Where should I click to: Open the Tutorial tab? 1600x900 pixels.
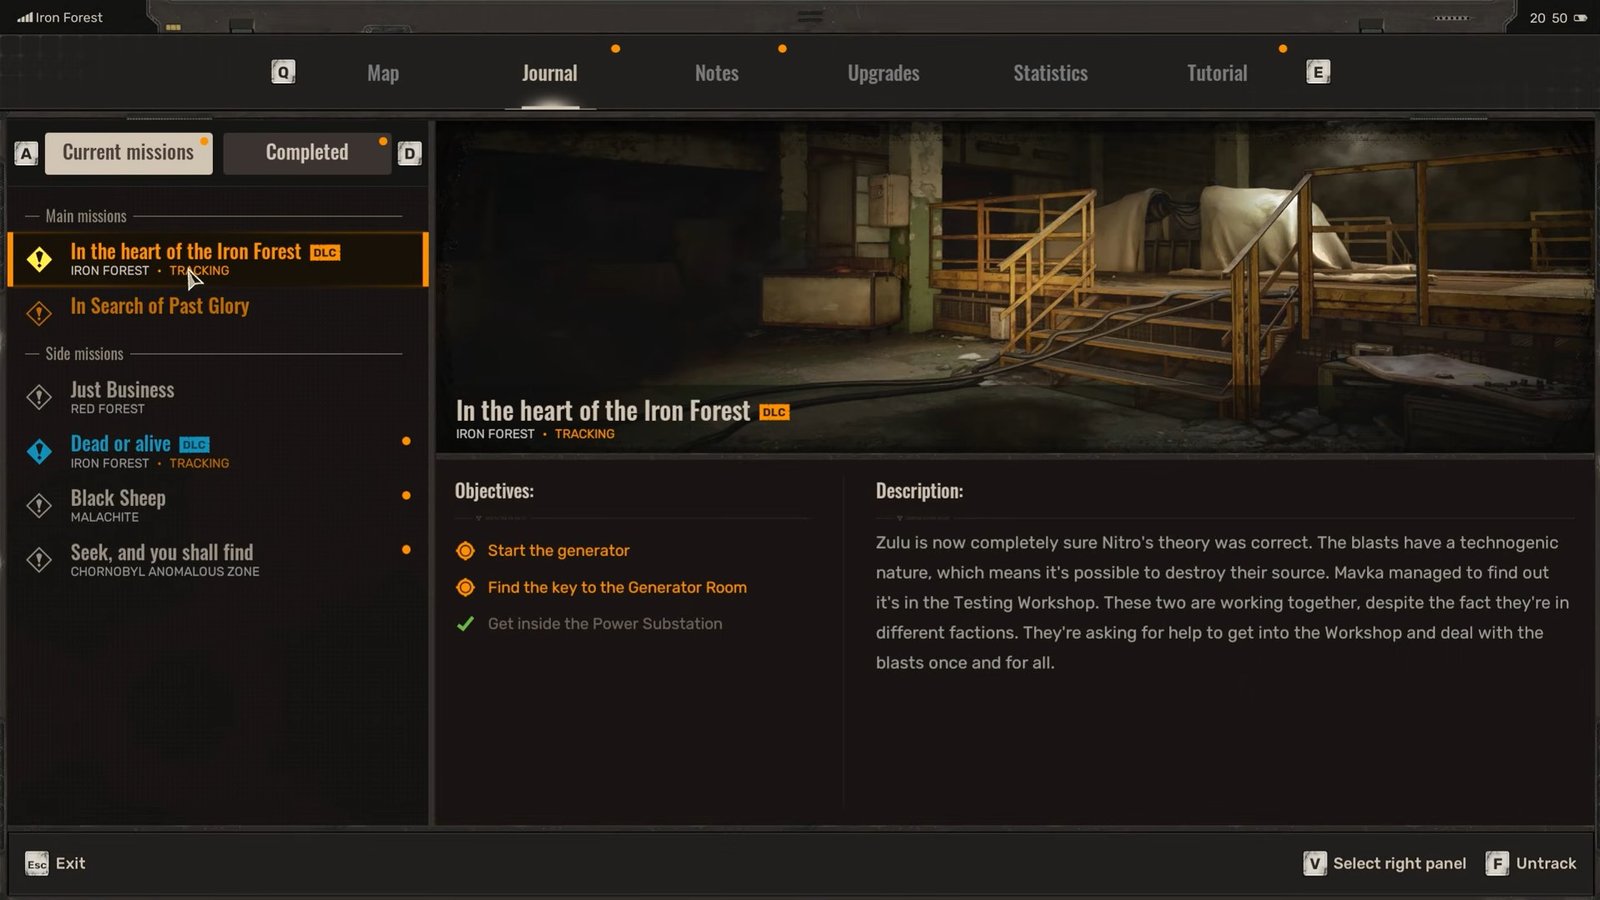1217,73
